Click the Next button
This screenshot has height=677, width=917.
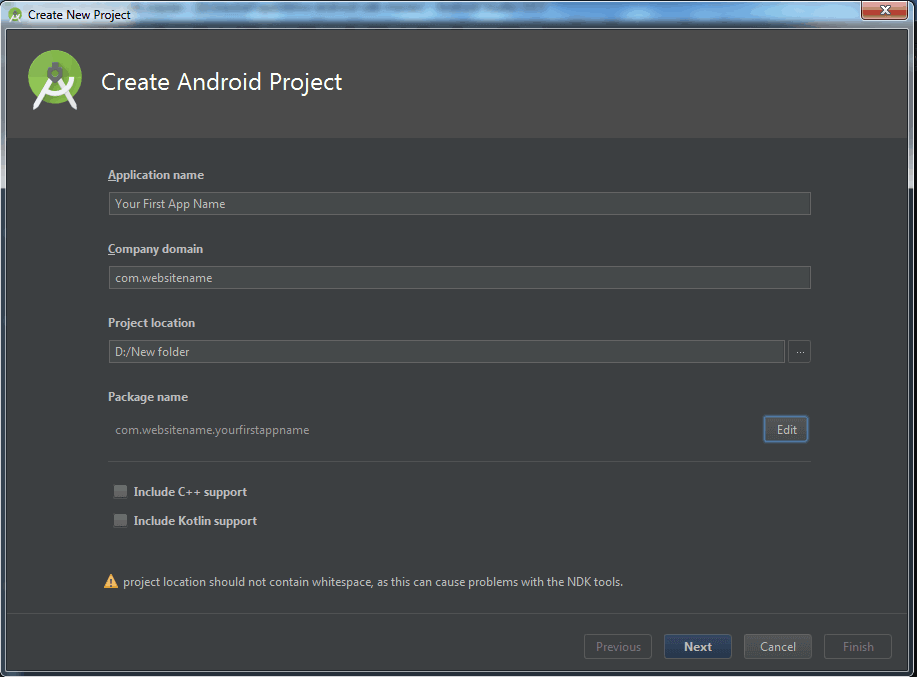698,647
